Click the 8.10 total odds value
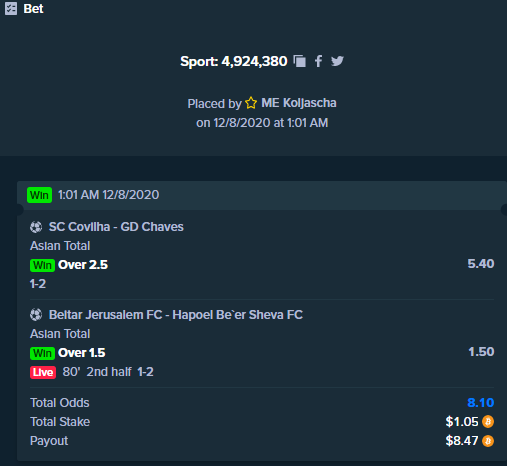The width and height of the screenshot is (507, 466). [480, 403]
